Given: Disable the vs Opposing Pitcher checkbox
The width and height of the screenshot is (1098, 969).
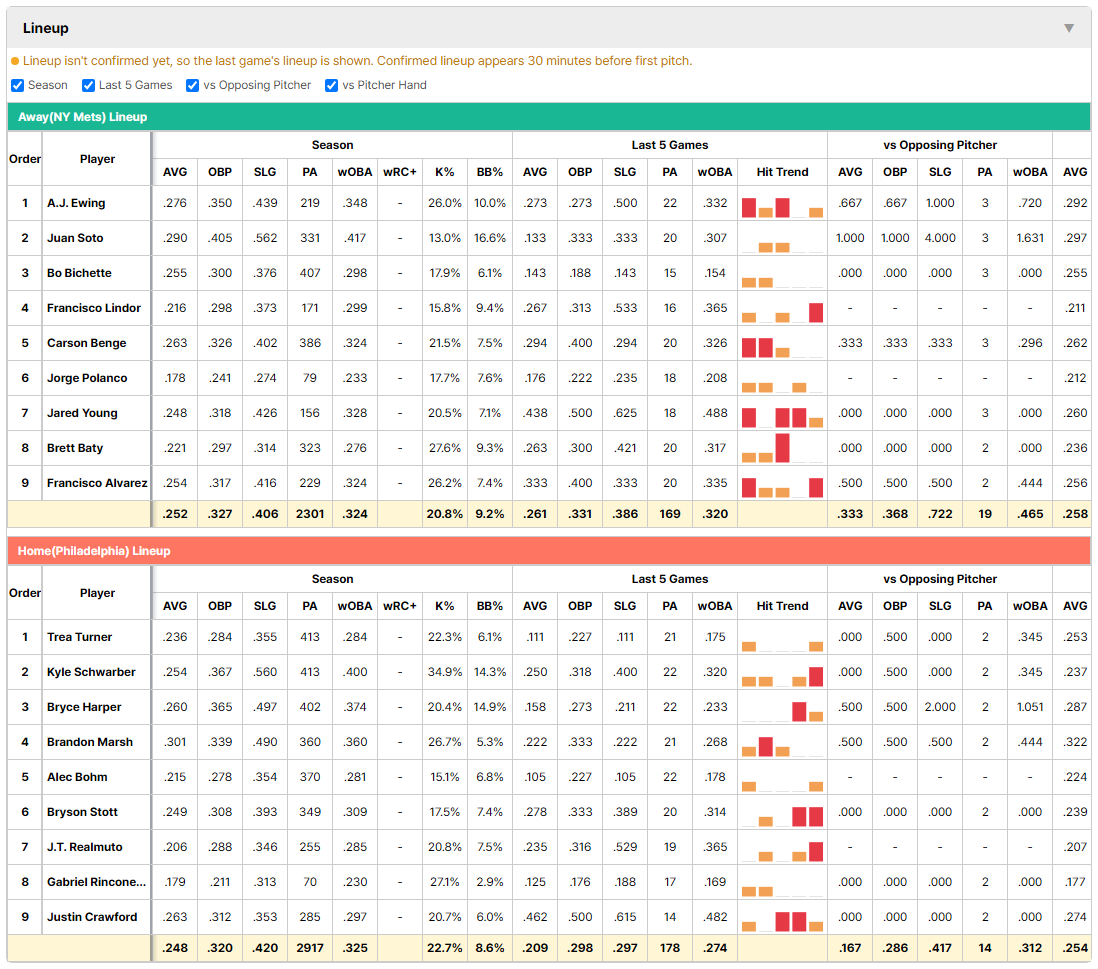Looking at the screenshot, I should pyautogui.click(x=192, y=85).
